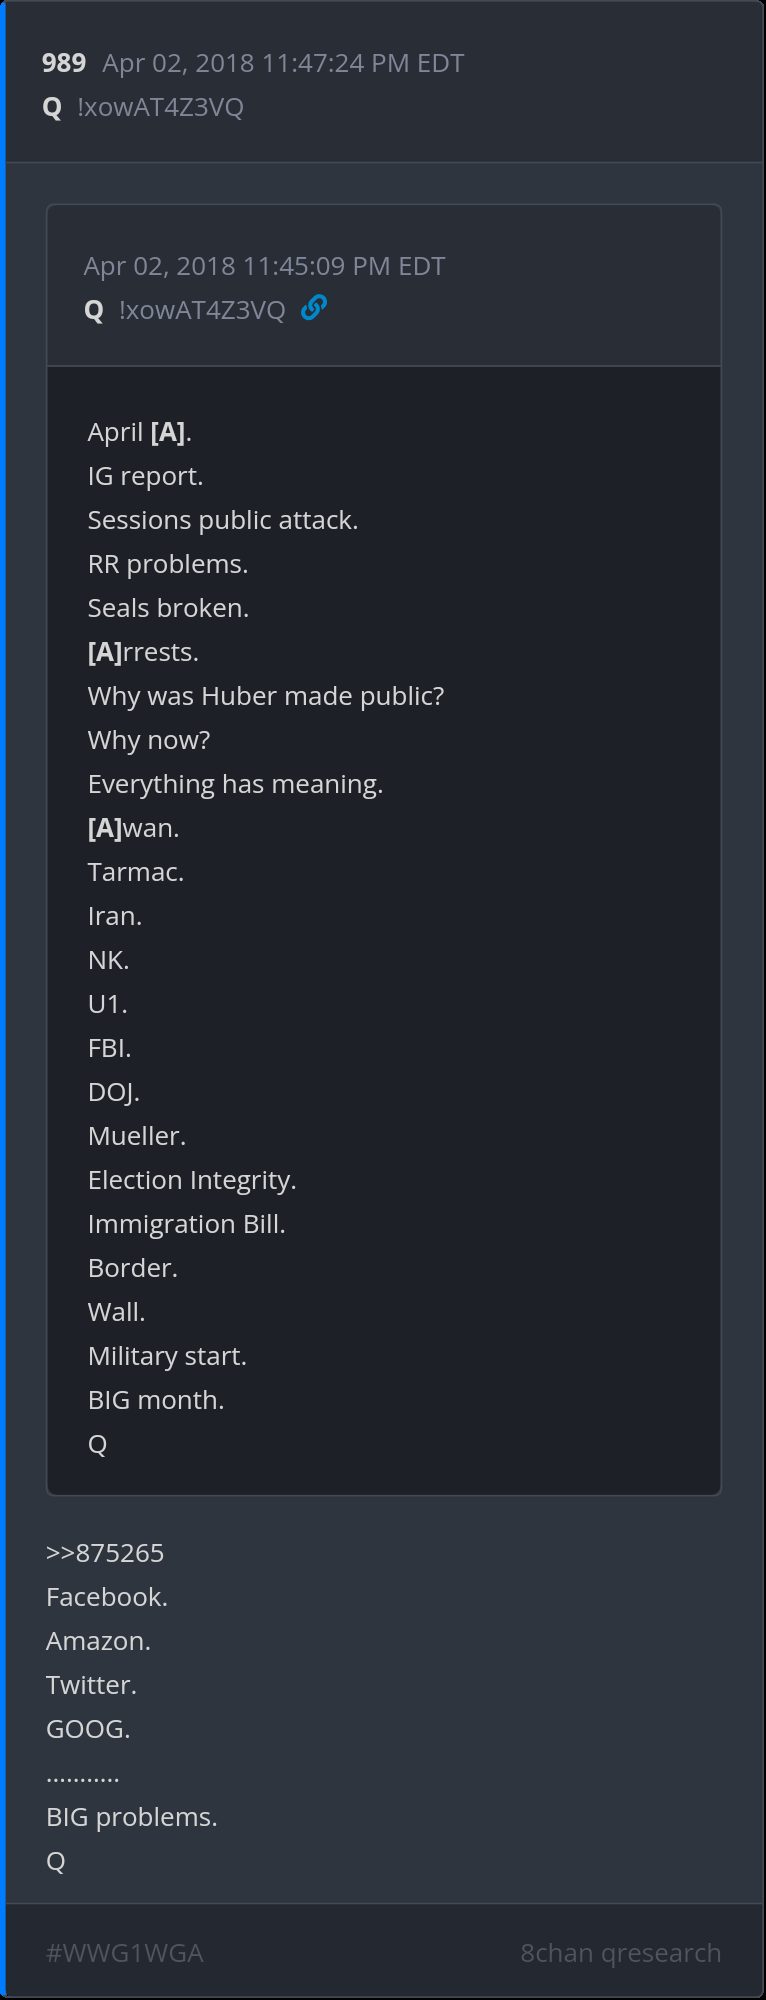Click the chain link icon beside quoted tripcode

(314, 308)
